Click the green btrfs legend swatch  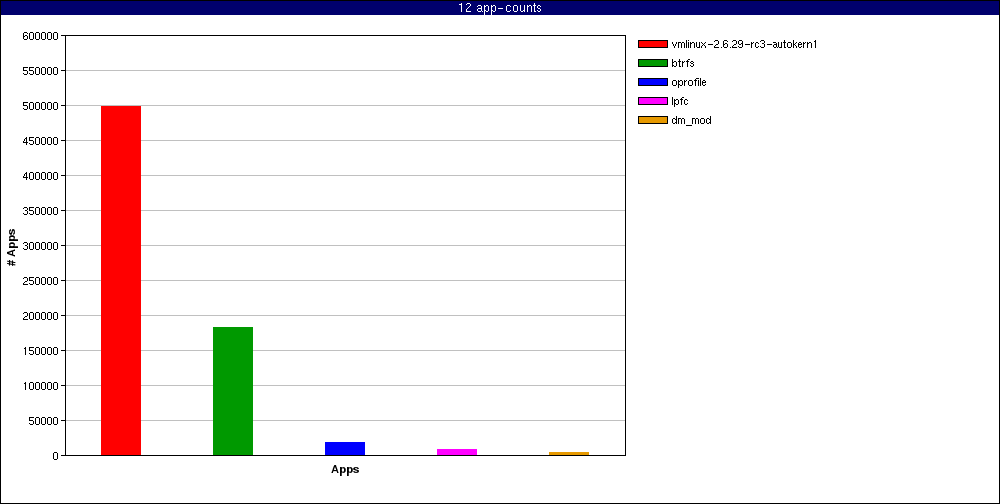pos(652,63)
